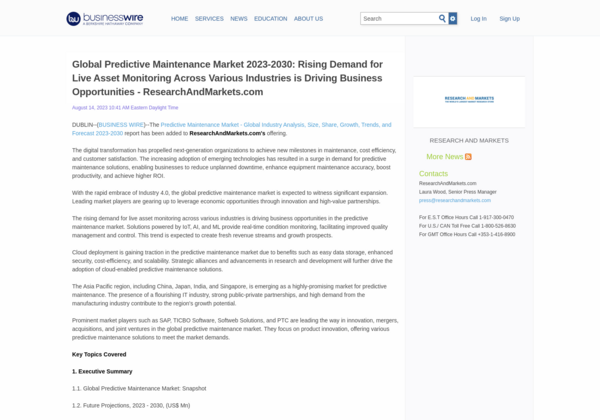Click the article headline text
Image resolution: width=600 pixels, height=420 pixels.
click(x=227, y=78)
